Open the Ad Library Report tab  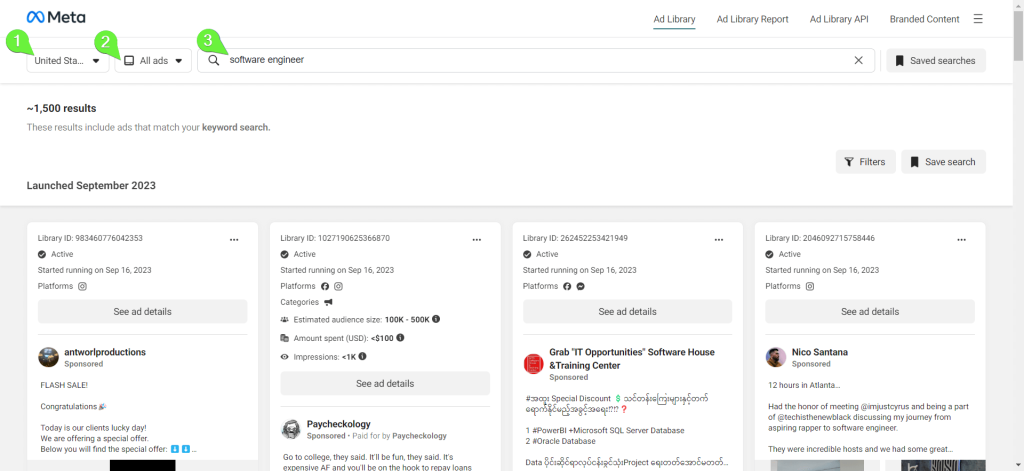752,19
